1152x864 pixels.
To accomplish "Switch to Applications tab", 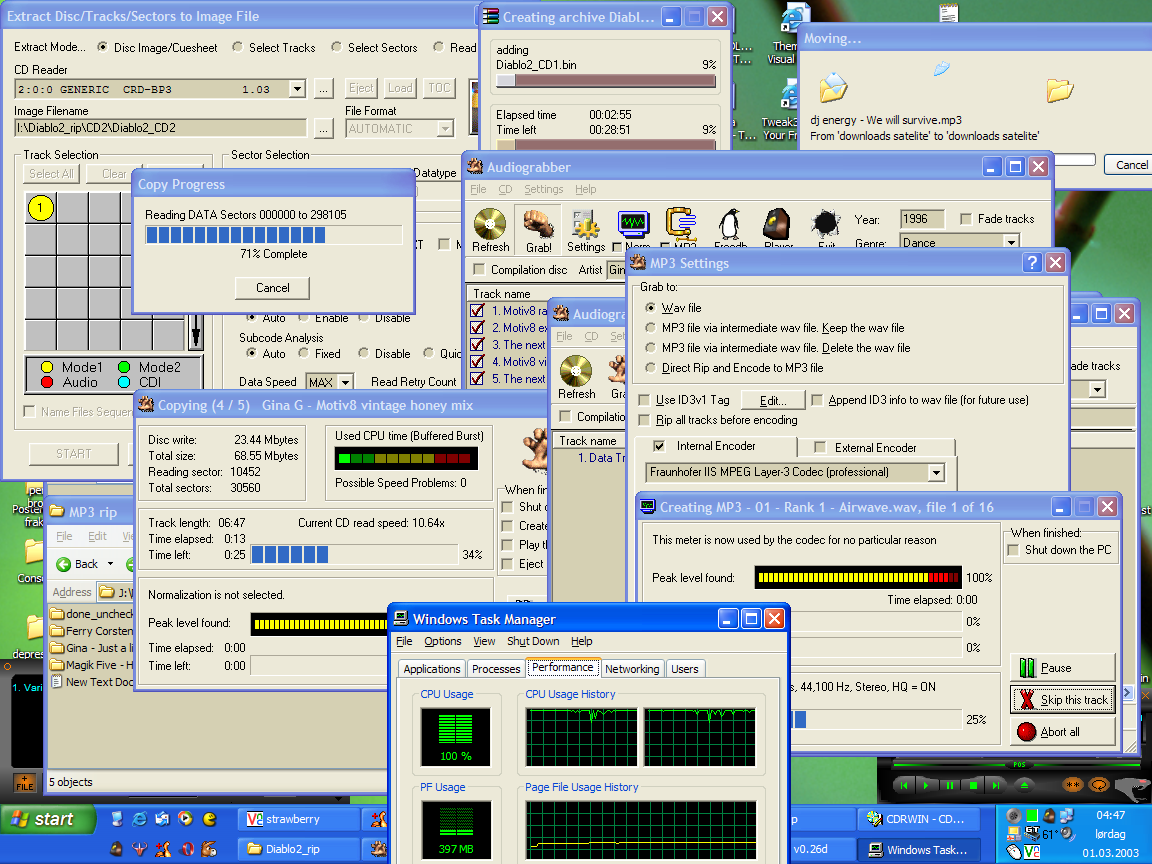I will click(x=432, y=669).
